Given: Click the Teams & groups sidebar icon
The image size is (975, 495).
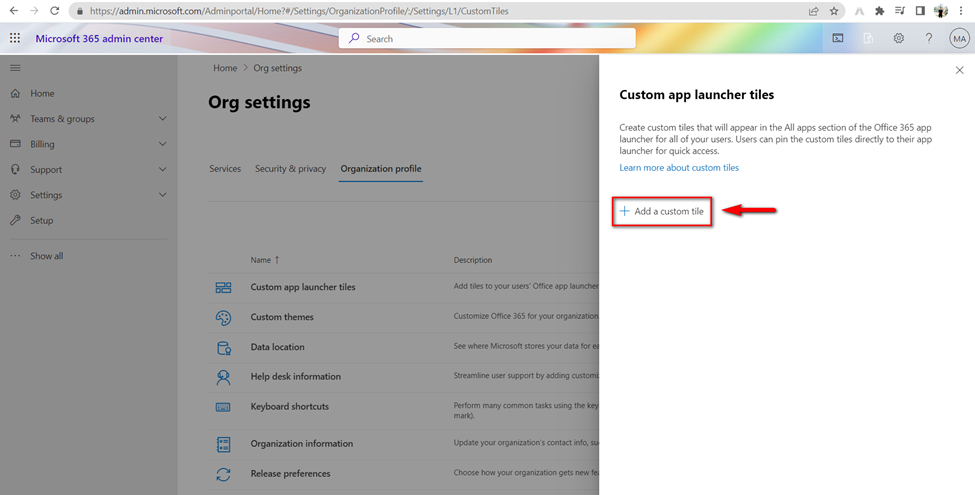Looking at the screenshot, I should point(16,118).
